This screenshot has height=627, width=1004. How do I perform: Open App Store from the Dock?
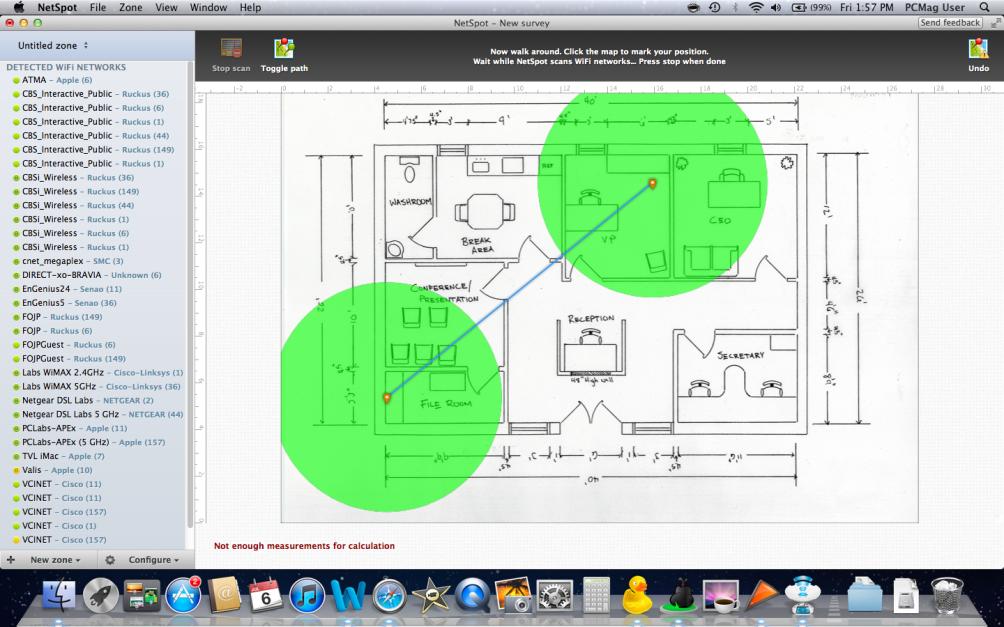(x=184, y=595)
